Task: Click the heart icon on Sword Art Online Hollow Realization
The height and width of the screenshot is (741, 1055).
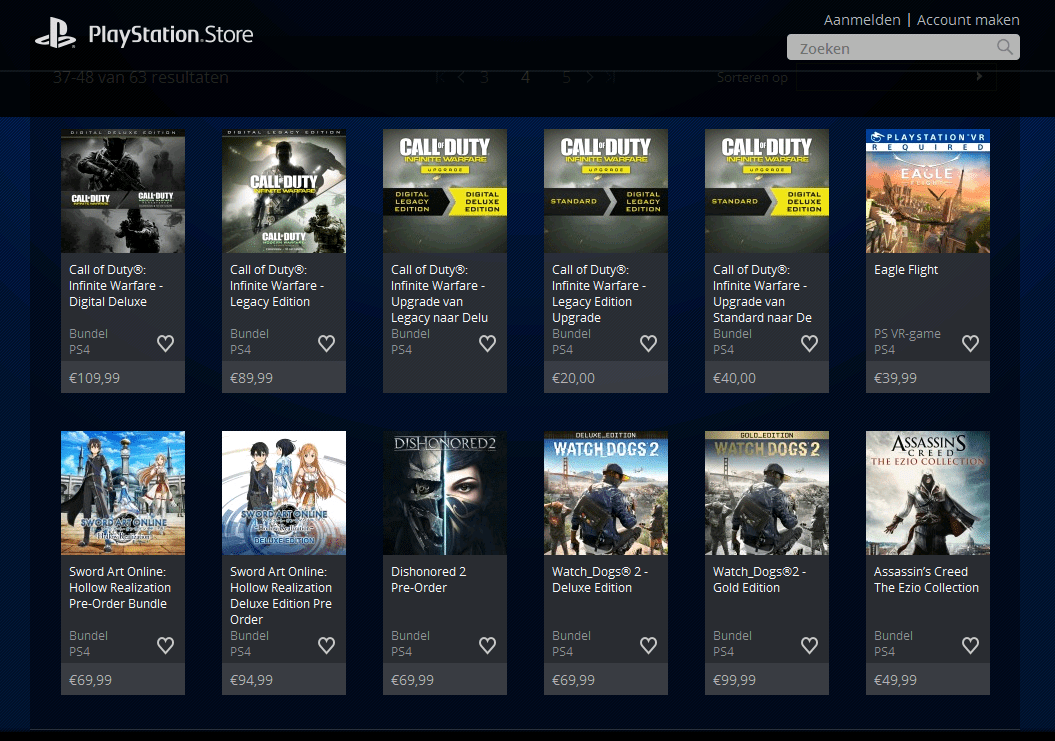Action: [x=165, y=645]
